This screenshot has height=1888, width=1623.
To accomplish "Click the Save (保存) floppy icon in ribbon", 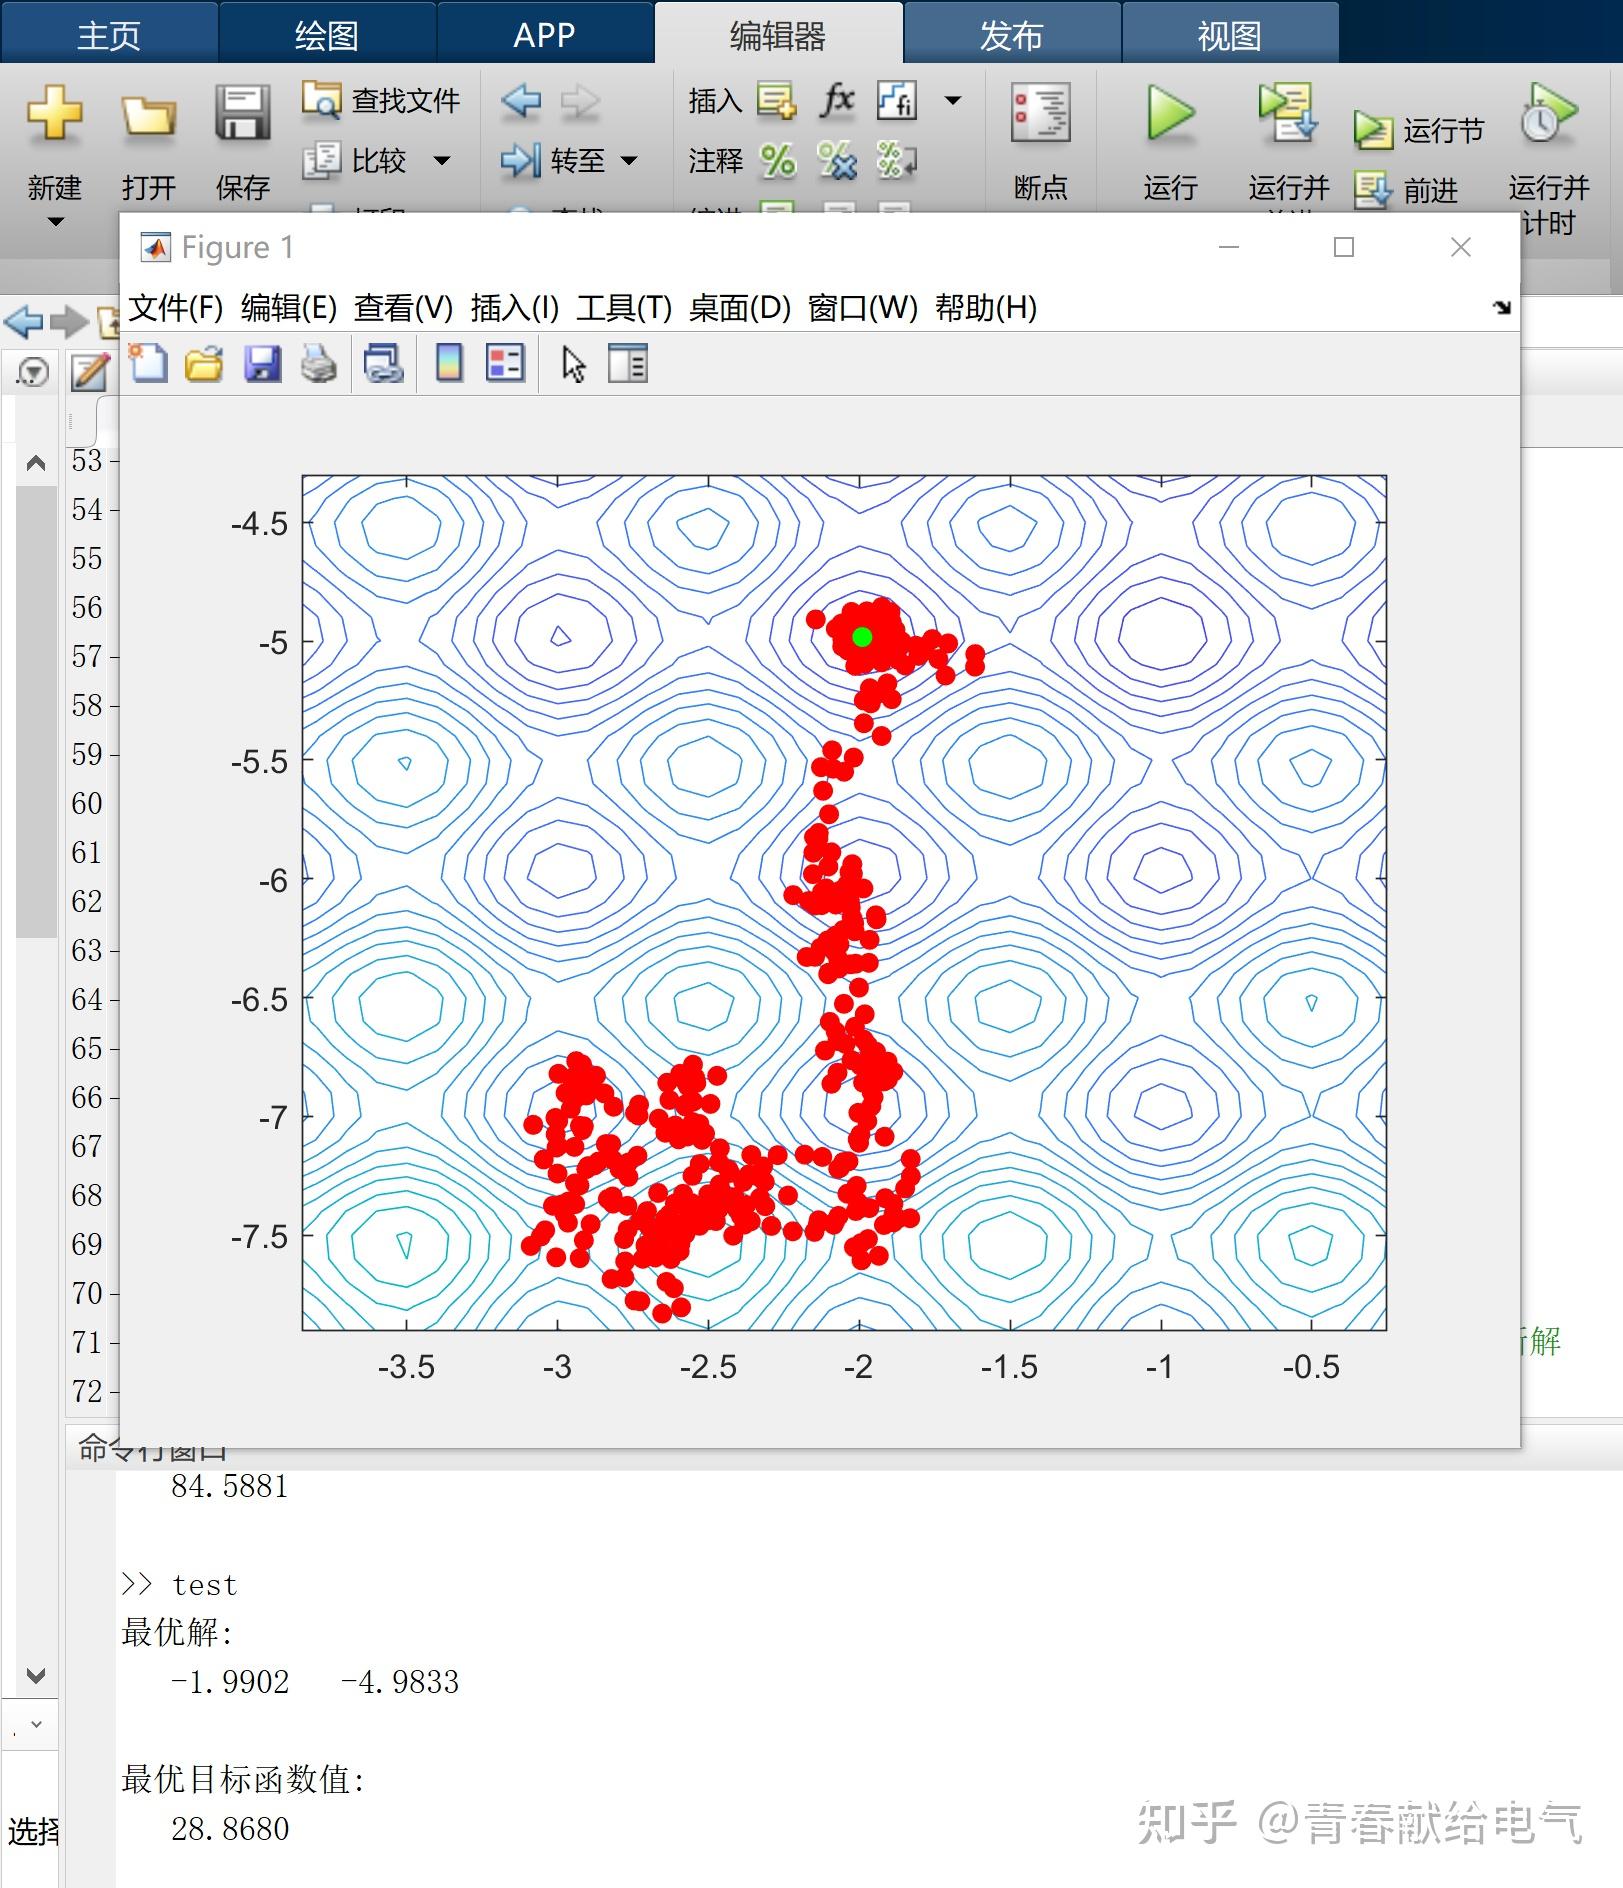I will tap(242, 112).
